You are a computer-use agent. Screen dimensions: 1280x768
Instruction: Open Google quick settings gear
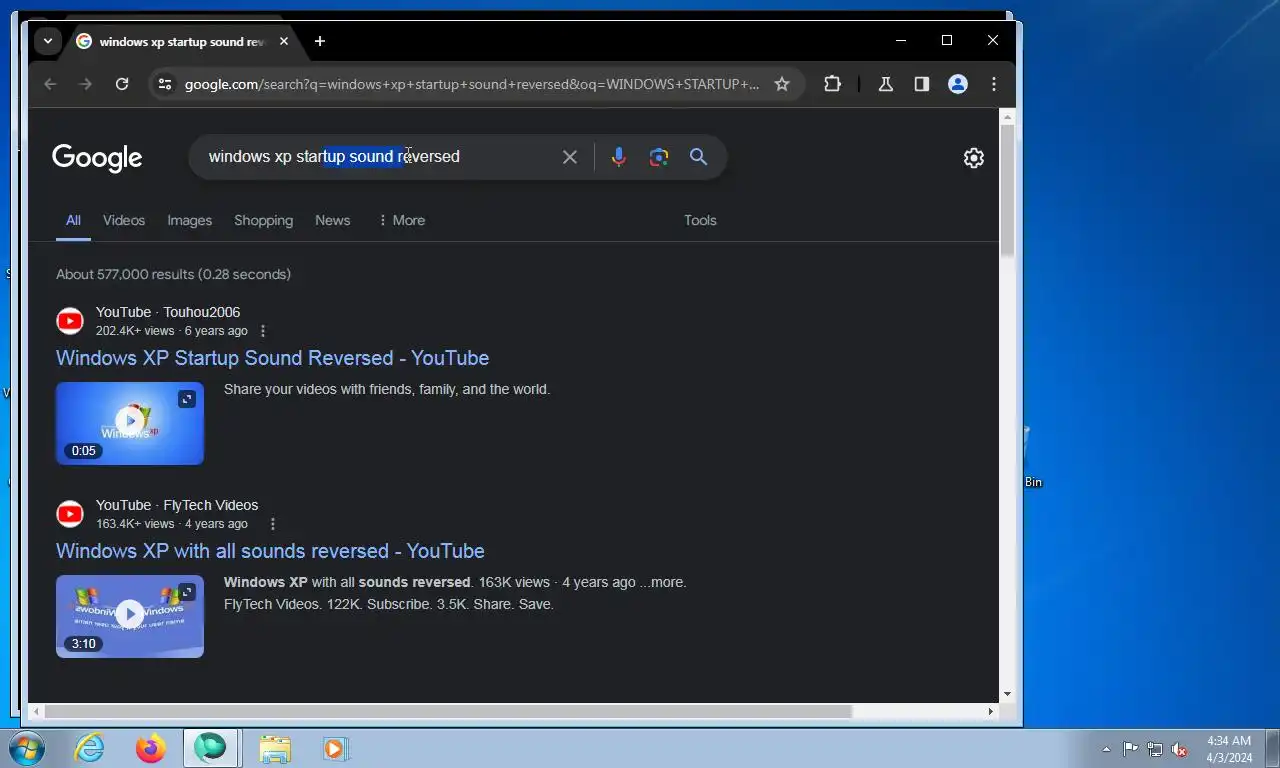974,158
